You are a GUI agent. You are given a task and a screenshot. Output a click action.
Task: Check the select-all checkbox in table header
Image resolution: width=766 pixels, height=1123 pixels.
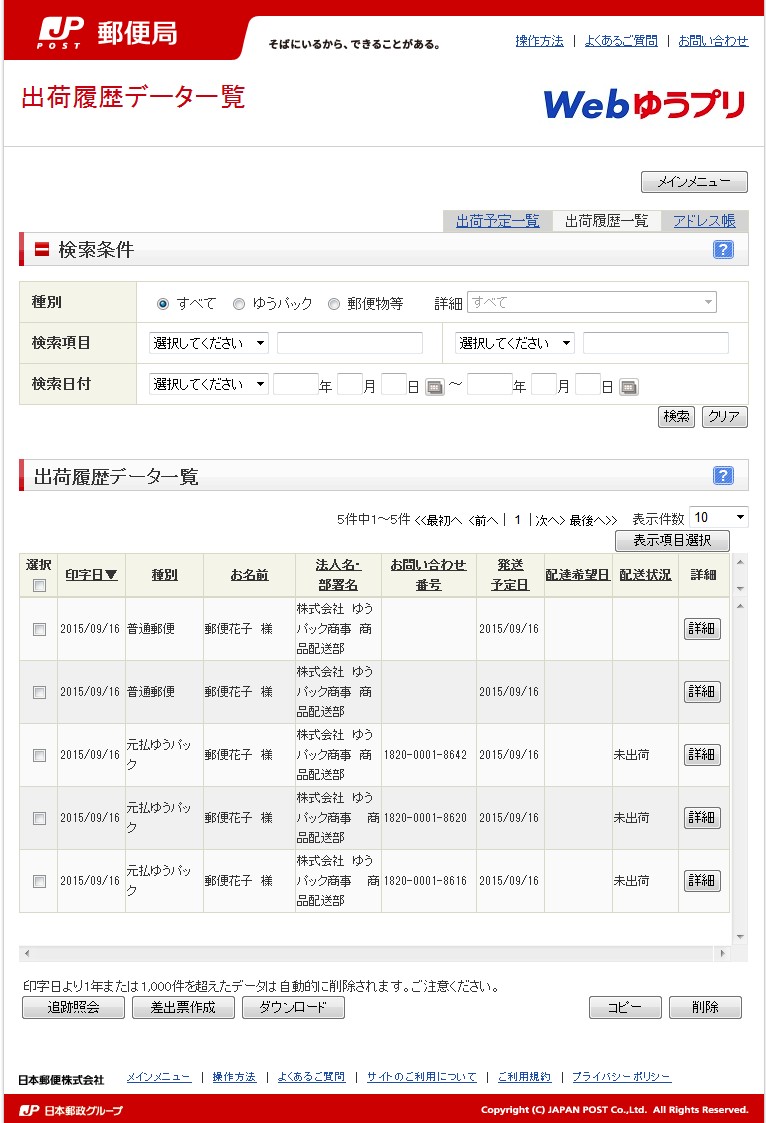[39, 586]
